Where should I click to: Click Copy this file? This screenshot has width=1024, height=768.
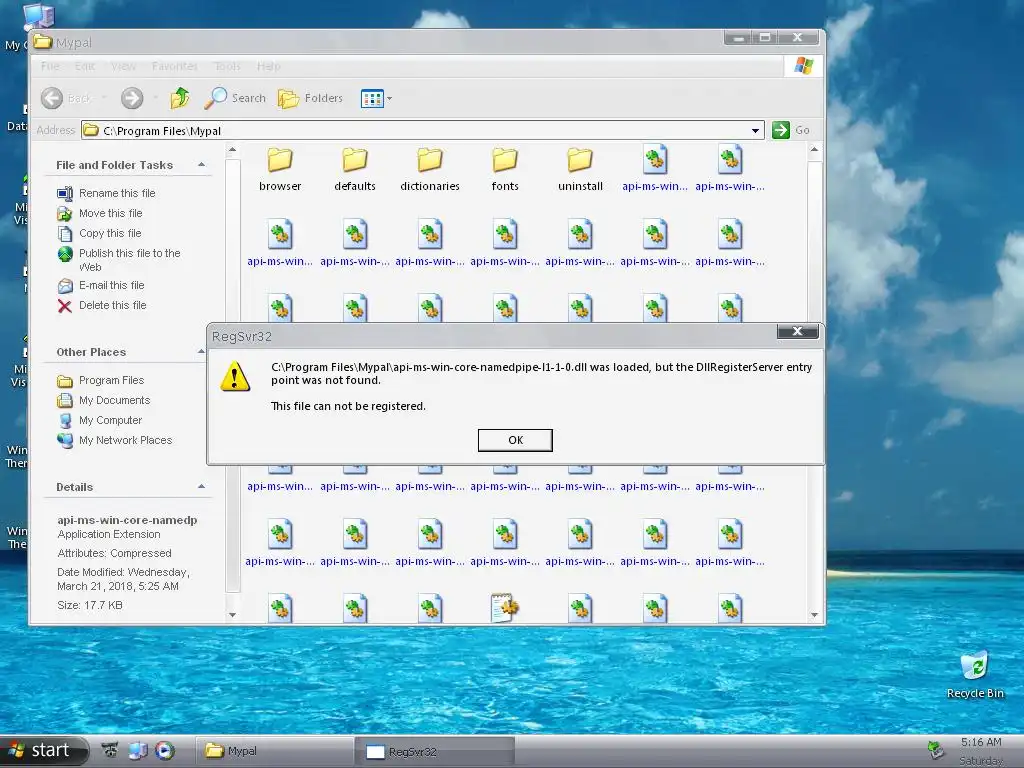coord(110,233)
